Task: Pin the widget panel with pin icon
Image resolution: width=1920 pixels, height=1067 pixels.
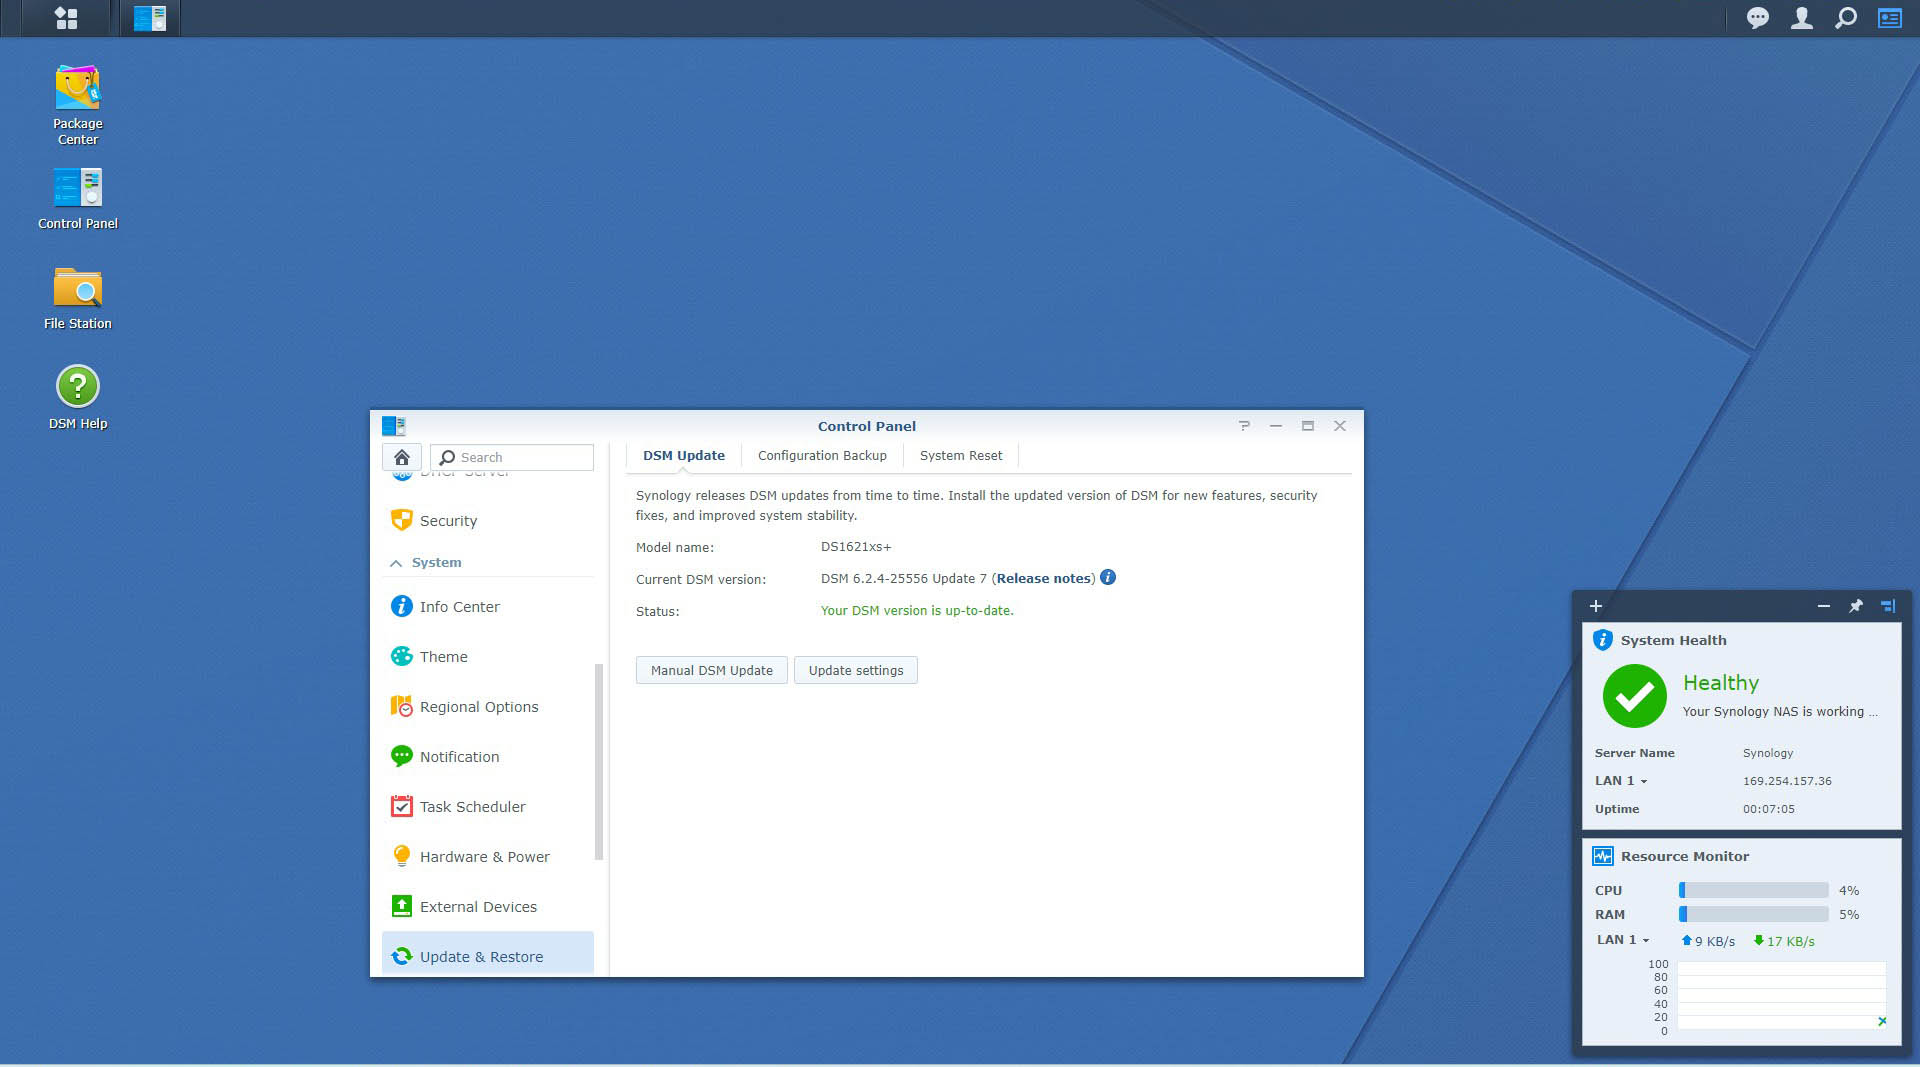Action: (1856, 606)
